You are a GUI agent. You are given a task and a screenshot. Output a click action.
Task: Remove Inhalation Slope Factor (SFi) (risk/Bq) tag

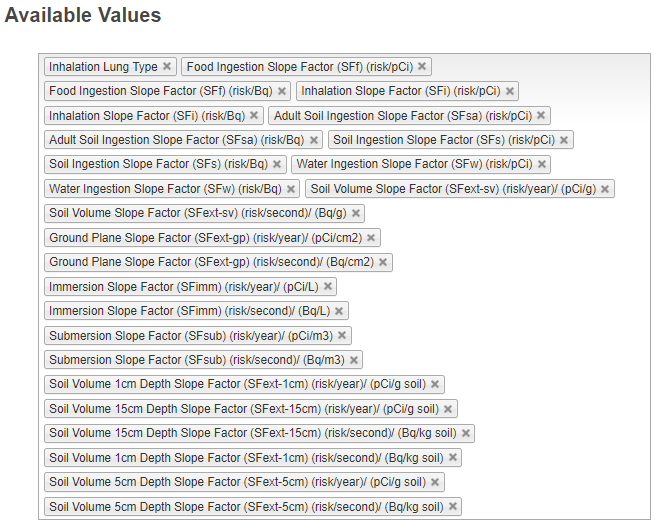click(x=254, y=116)
